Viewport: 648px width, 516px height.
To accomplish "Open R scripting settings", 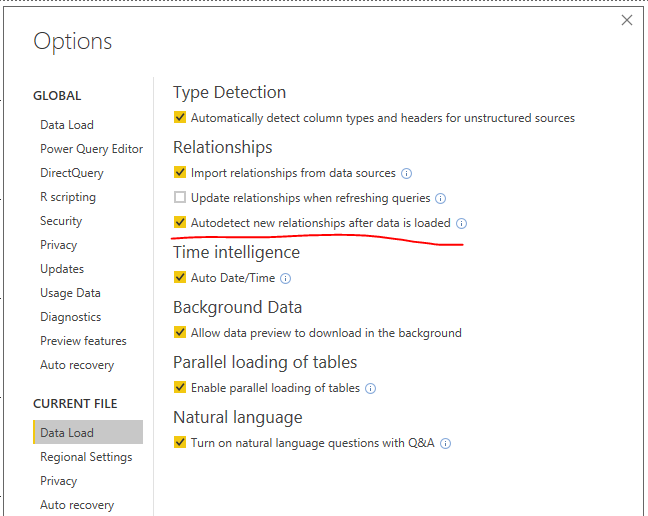I will tap(68, 197).
